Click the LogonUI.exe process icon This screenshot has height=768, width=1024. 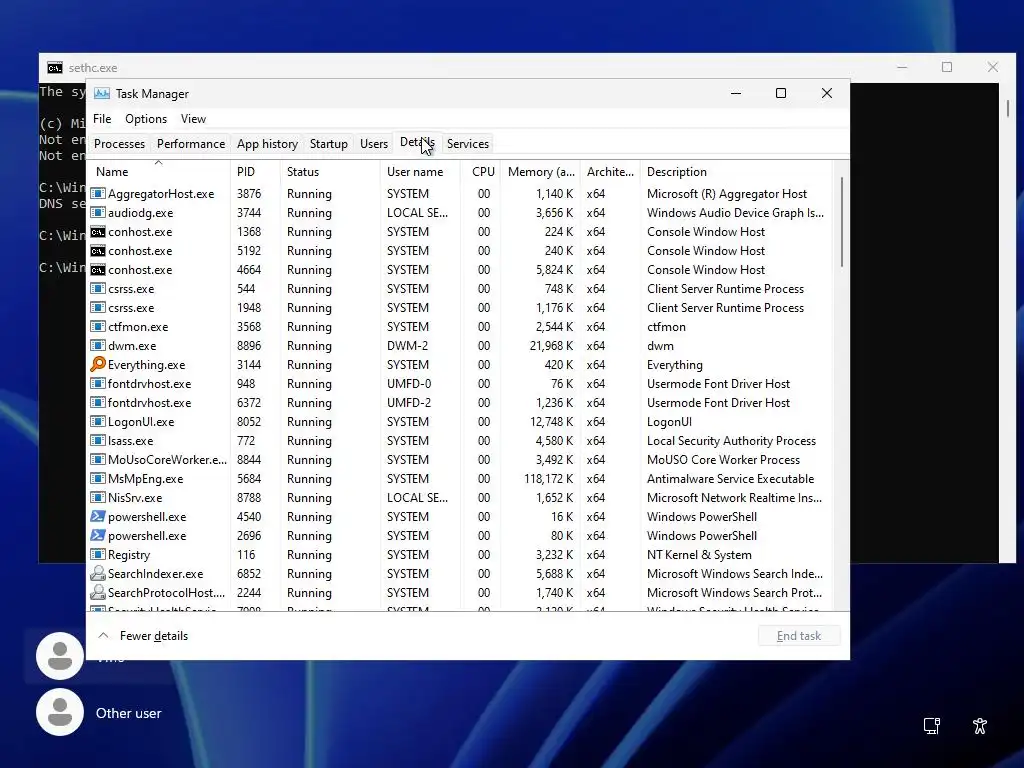click(98, 422)
